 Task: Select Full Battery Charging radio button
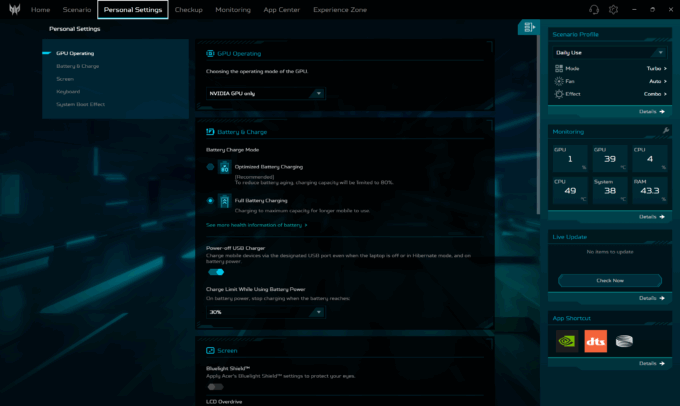[210, 200]
